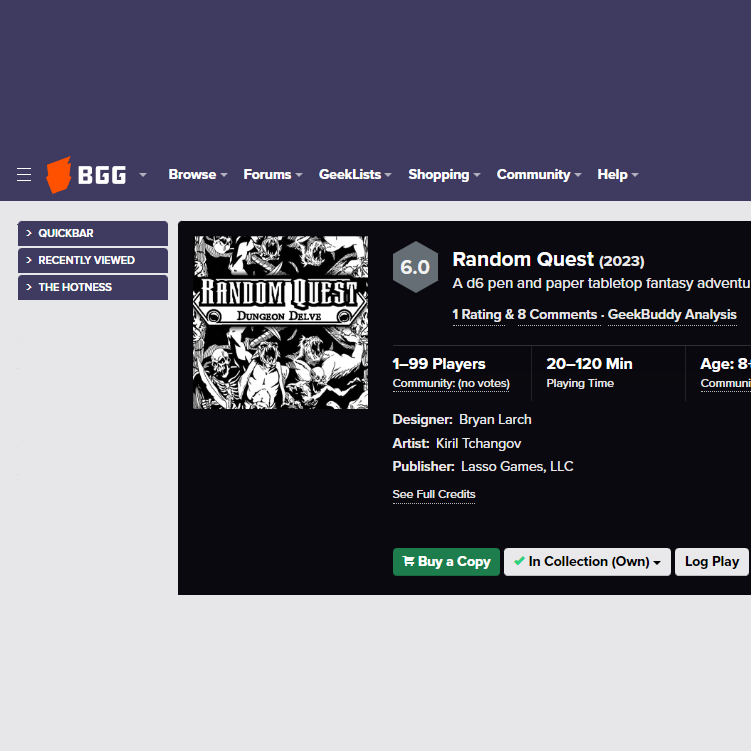Screen dimensions: 751x751
Task: Open Community player count votes link
Action: [451, 384]
